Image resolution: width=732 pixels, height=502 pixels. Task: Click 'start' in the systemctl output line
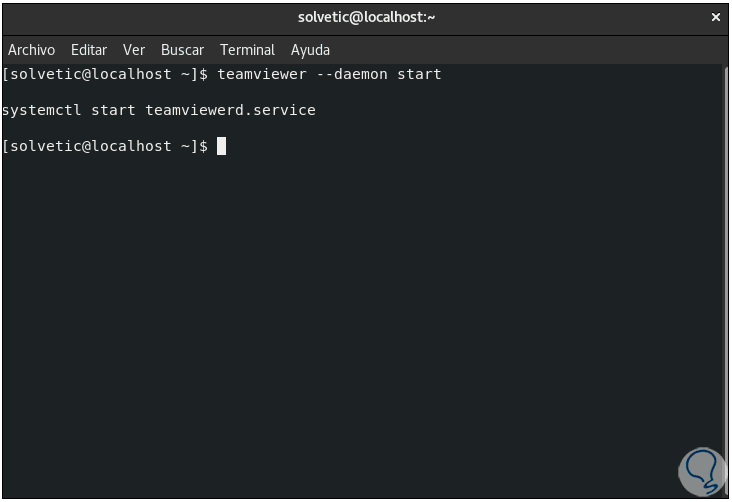coord(113,110)
